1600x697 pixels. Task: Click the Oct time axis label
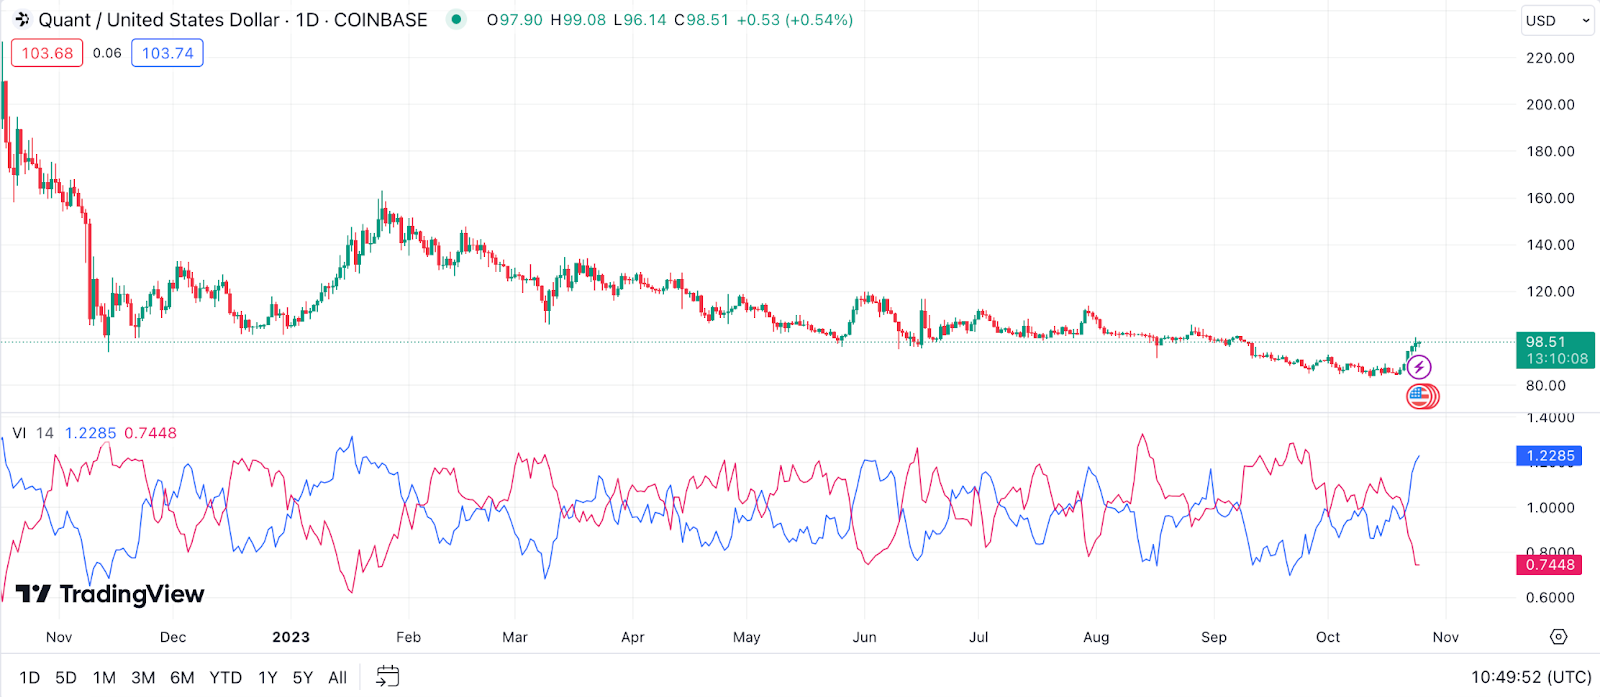[x=1328, y=637]
